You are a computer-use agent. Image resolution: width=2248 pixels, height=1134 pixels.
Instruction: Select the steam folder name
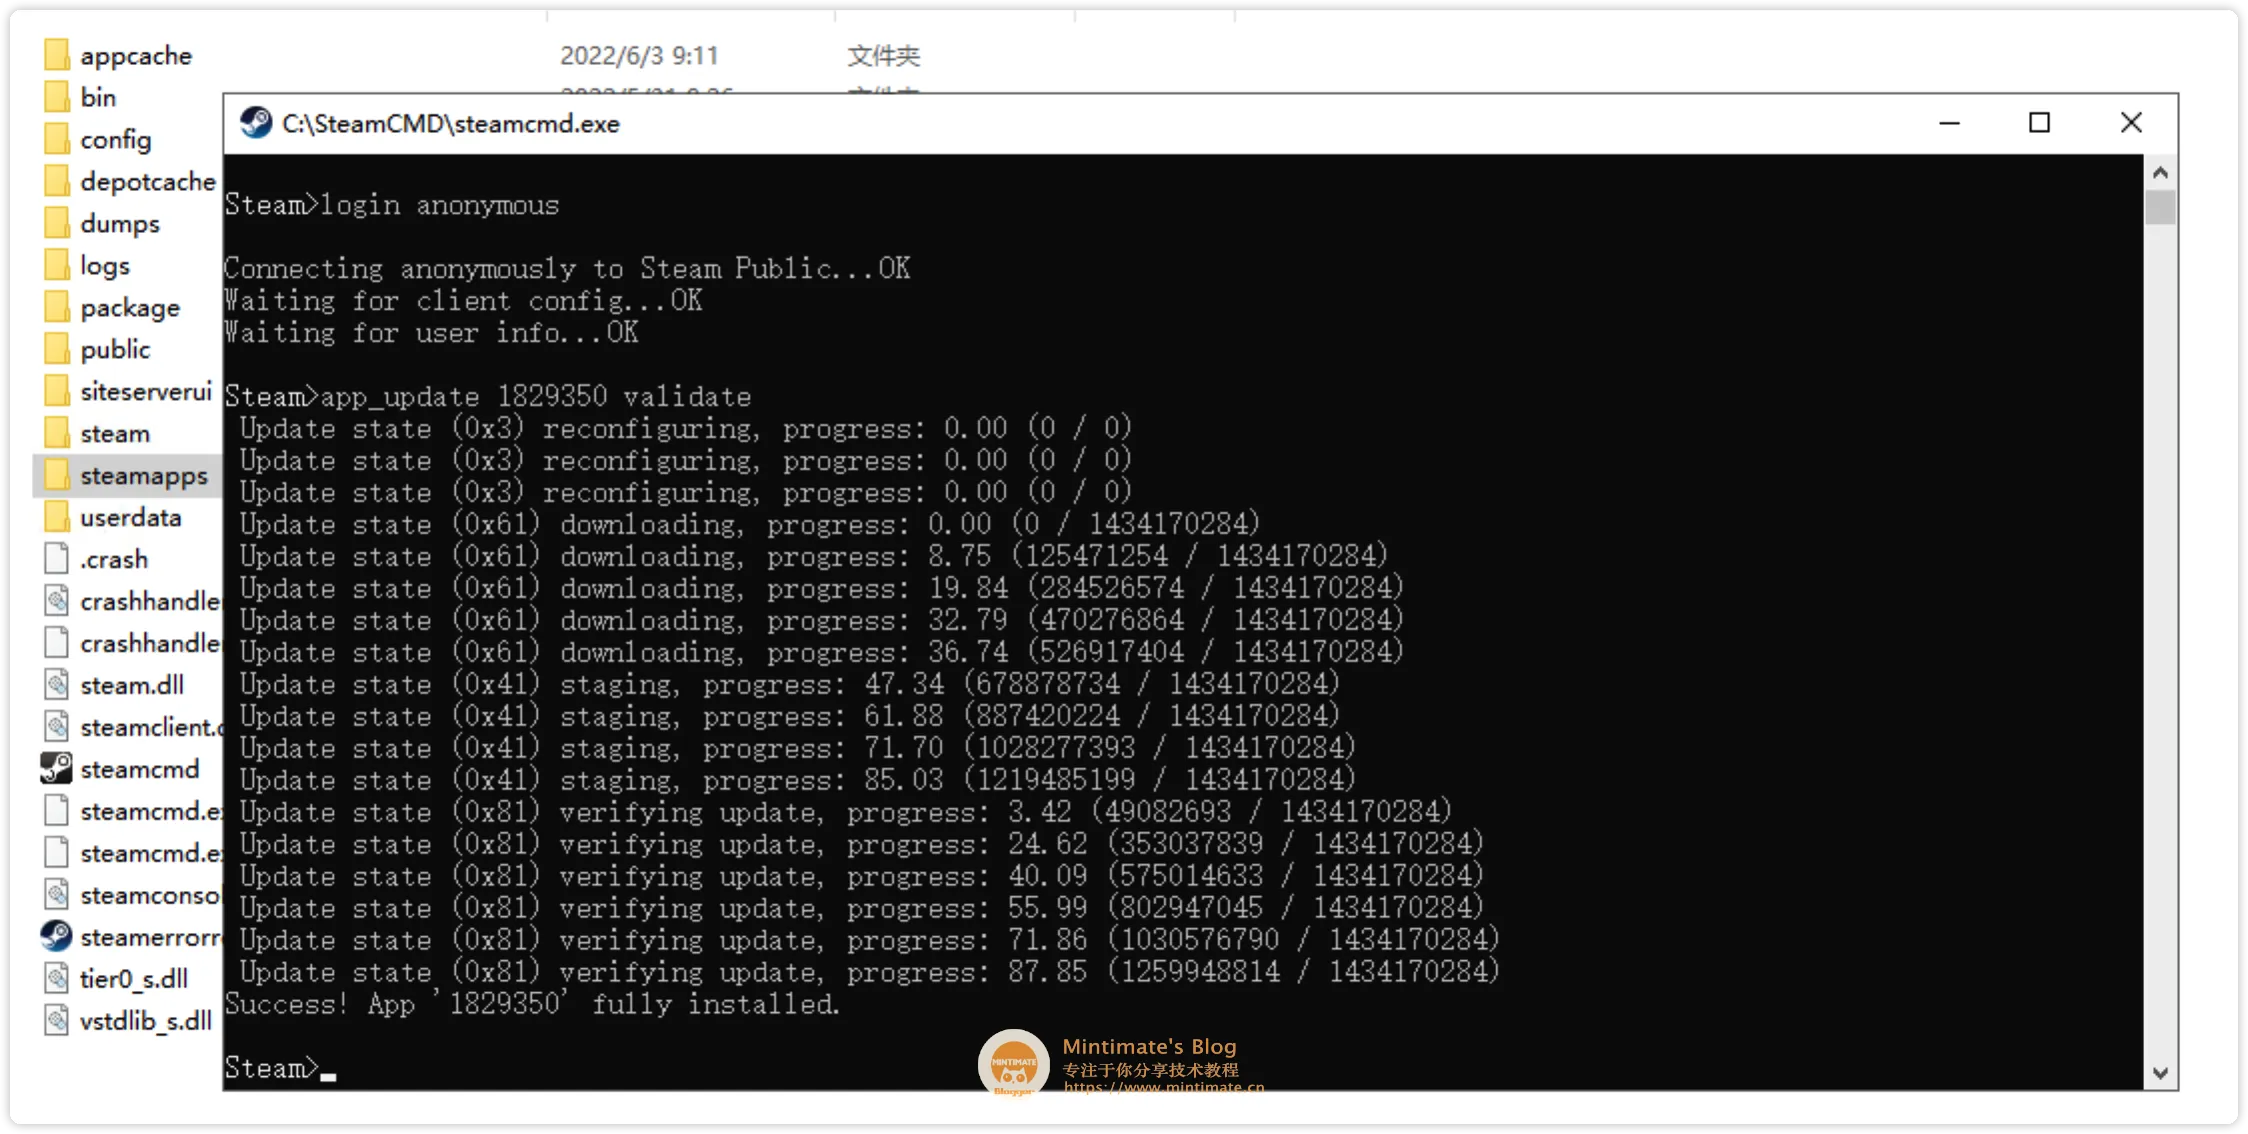point(115,434)
